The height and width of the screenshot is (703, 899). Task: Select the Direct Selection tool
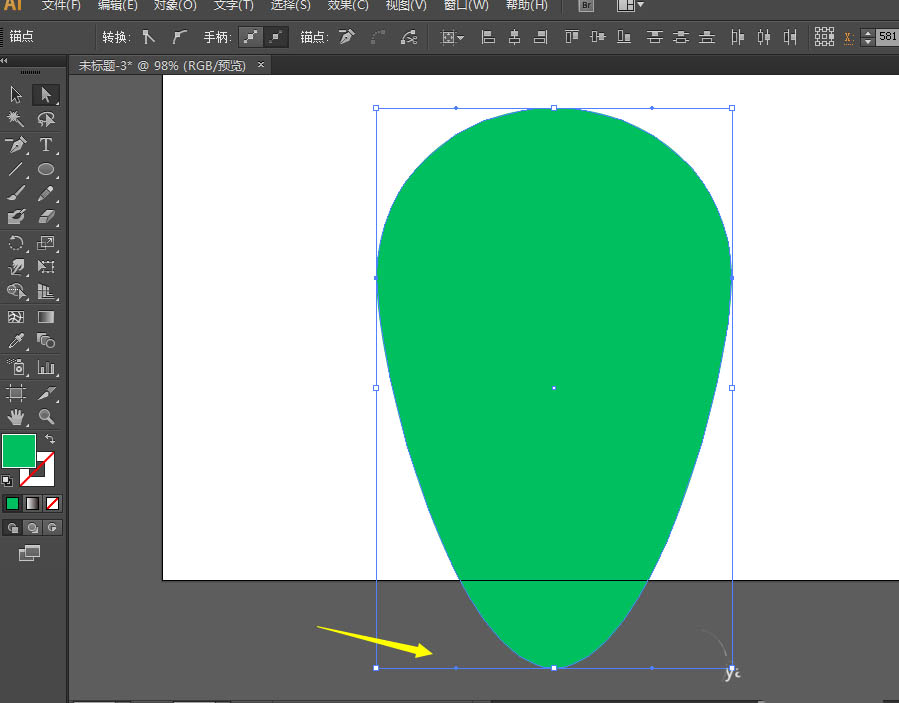[x=46, y=95]
